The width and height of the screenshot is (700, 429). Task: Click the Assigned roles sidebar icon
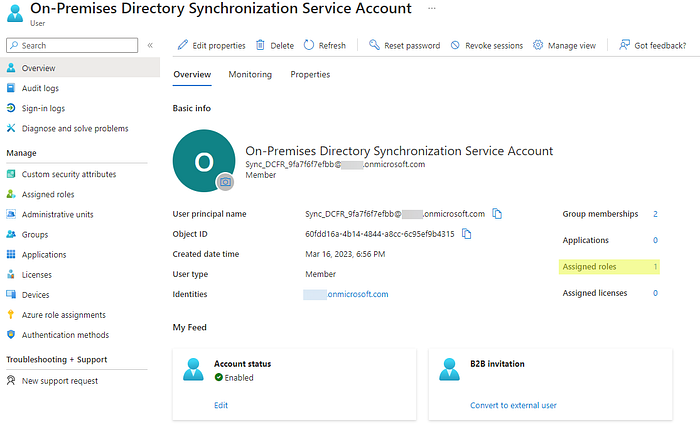coord(11,194)
